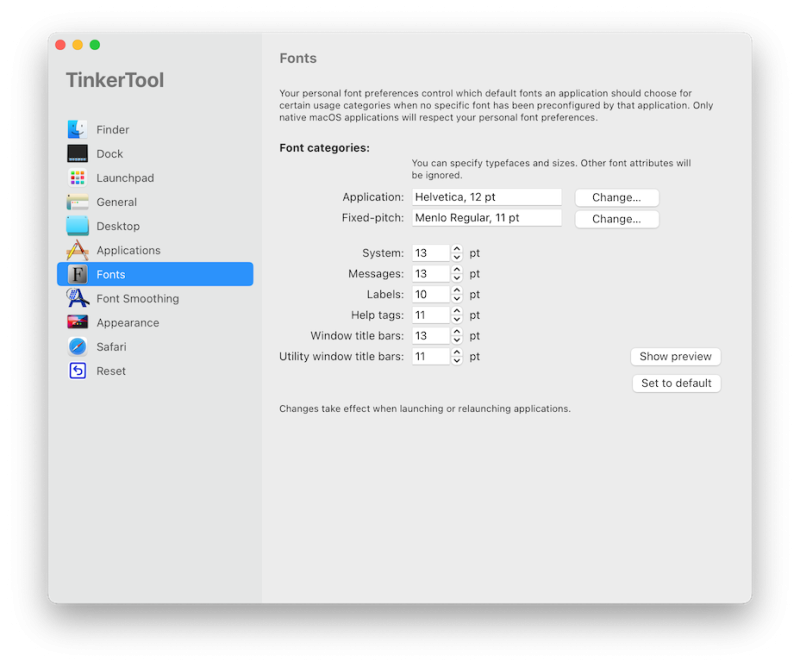The image size is (800, 667).
Task: Decrease Messages font size with stepper
Action: click(457, 278)
